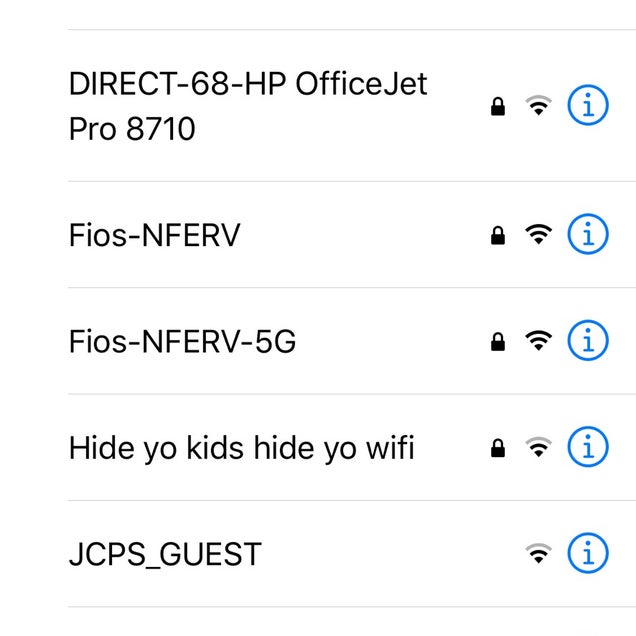Connect to the Fios-NFERV-5G network name
The image size is (636, 636).
[183, 341]
